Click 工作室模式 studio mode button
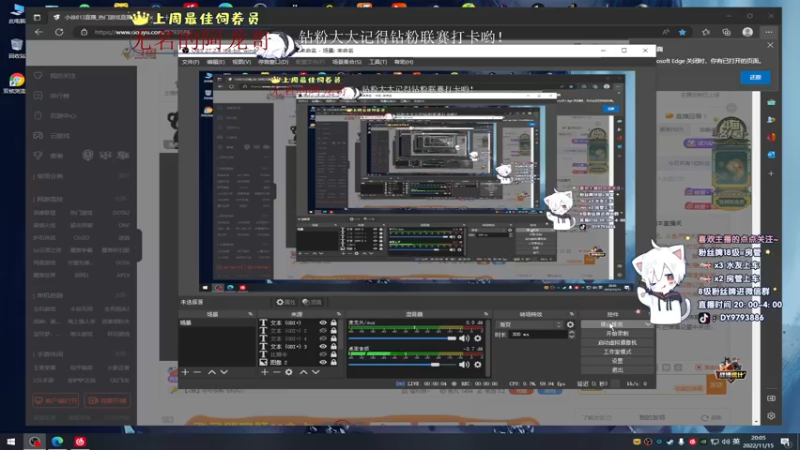This screenshot has width=800, height=450. 617,352
